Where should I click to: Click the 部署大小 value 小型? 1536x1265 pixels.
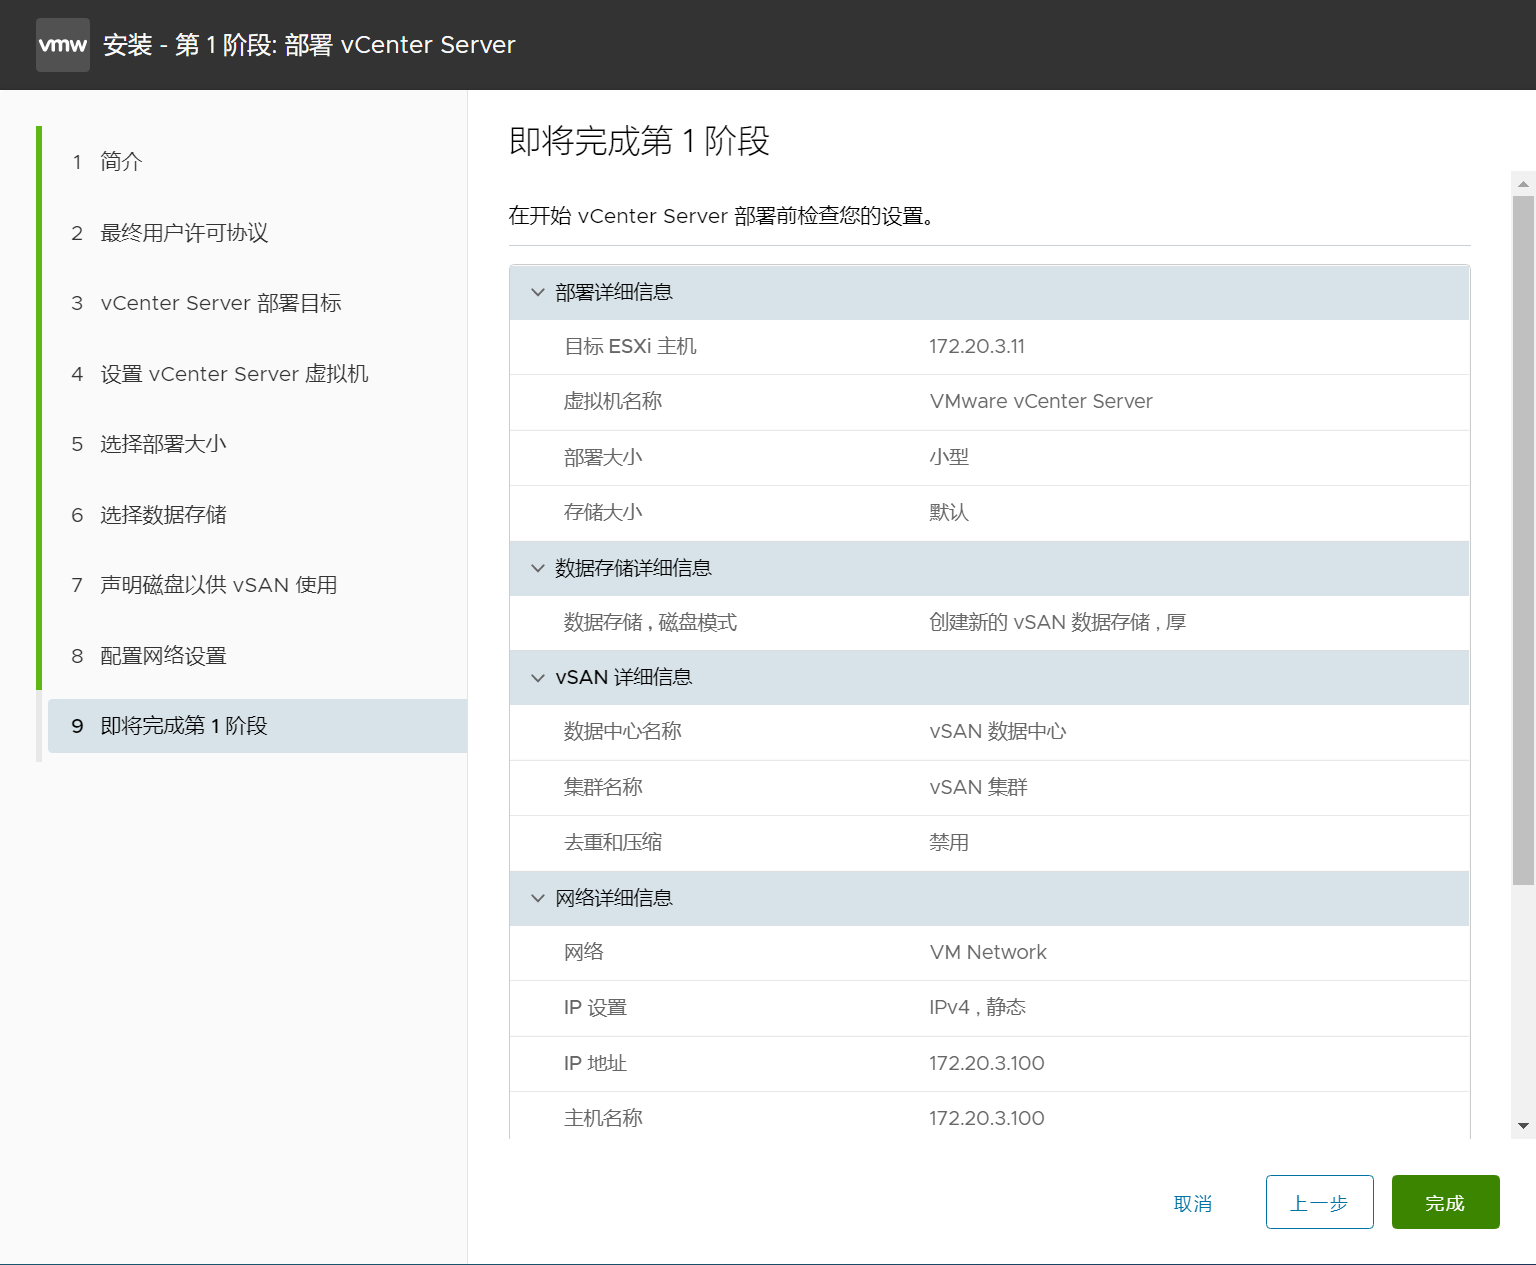click(949, 457)
